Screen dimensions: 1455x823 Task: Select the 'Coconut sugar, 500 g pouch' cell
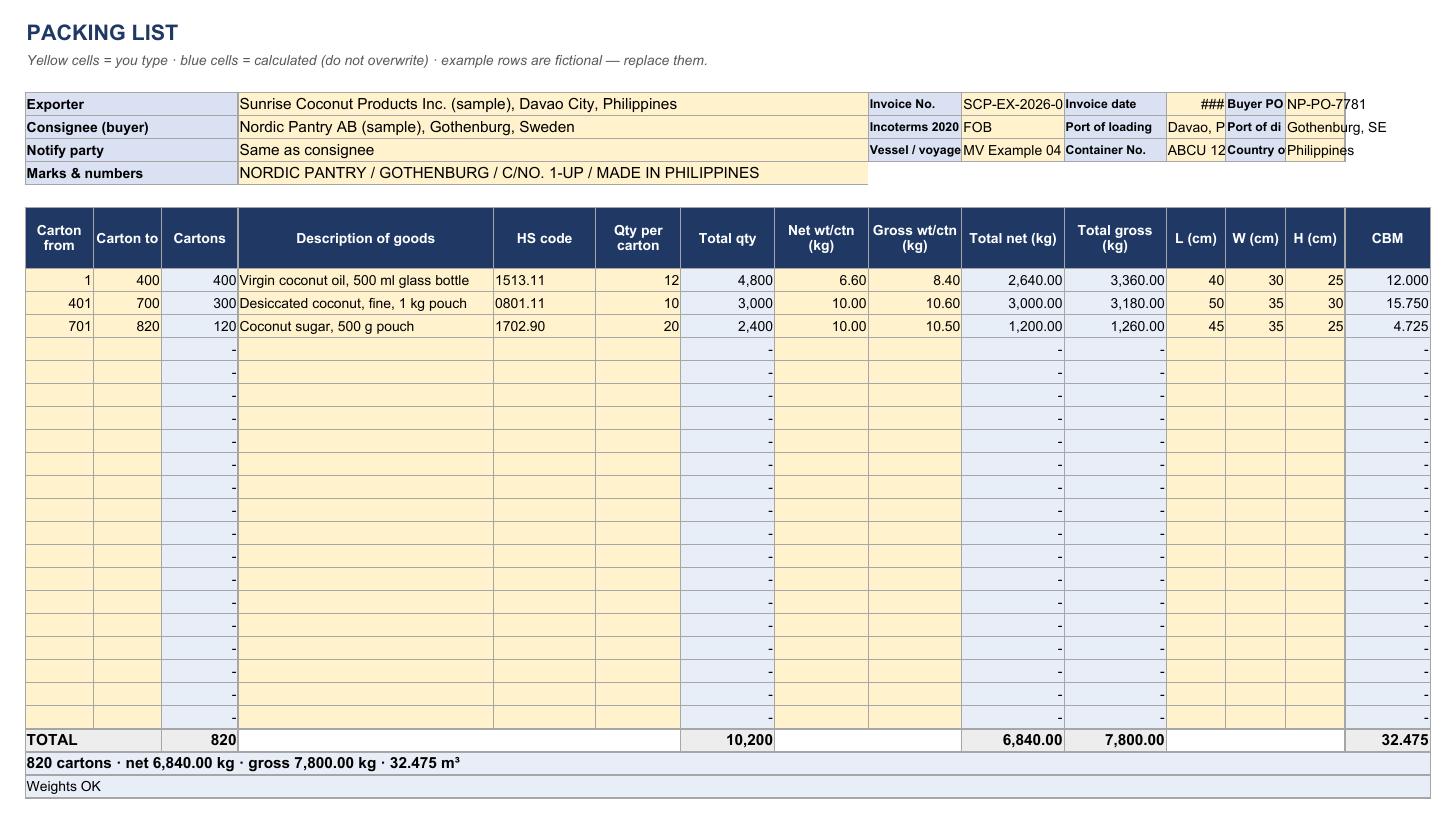click(x=366, y=327)
